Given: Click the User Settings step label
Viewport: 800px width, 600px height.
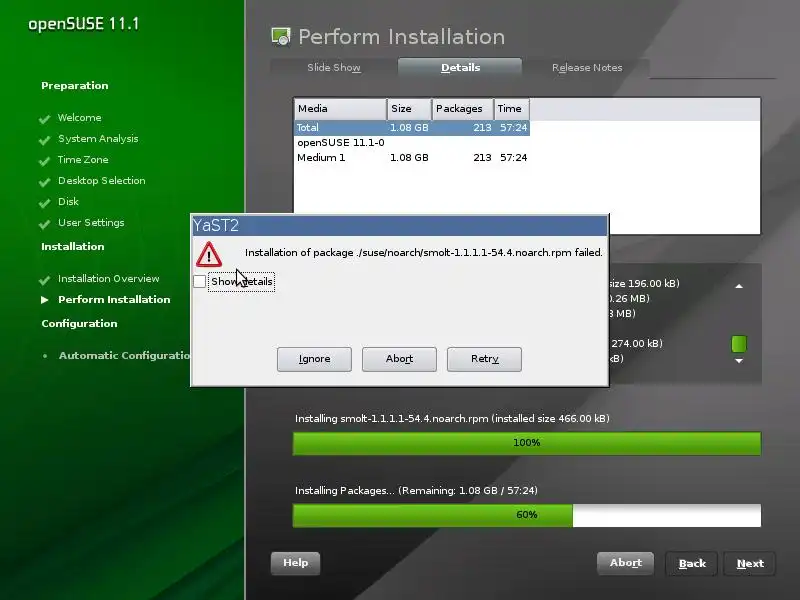Looking at the screenshot, I should click(91, 222).
